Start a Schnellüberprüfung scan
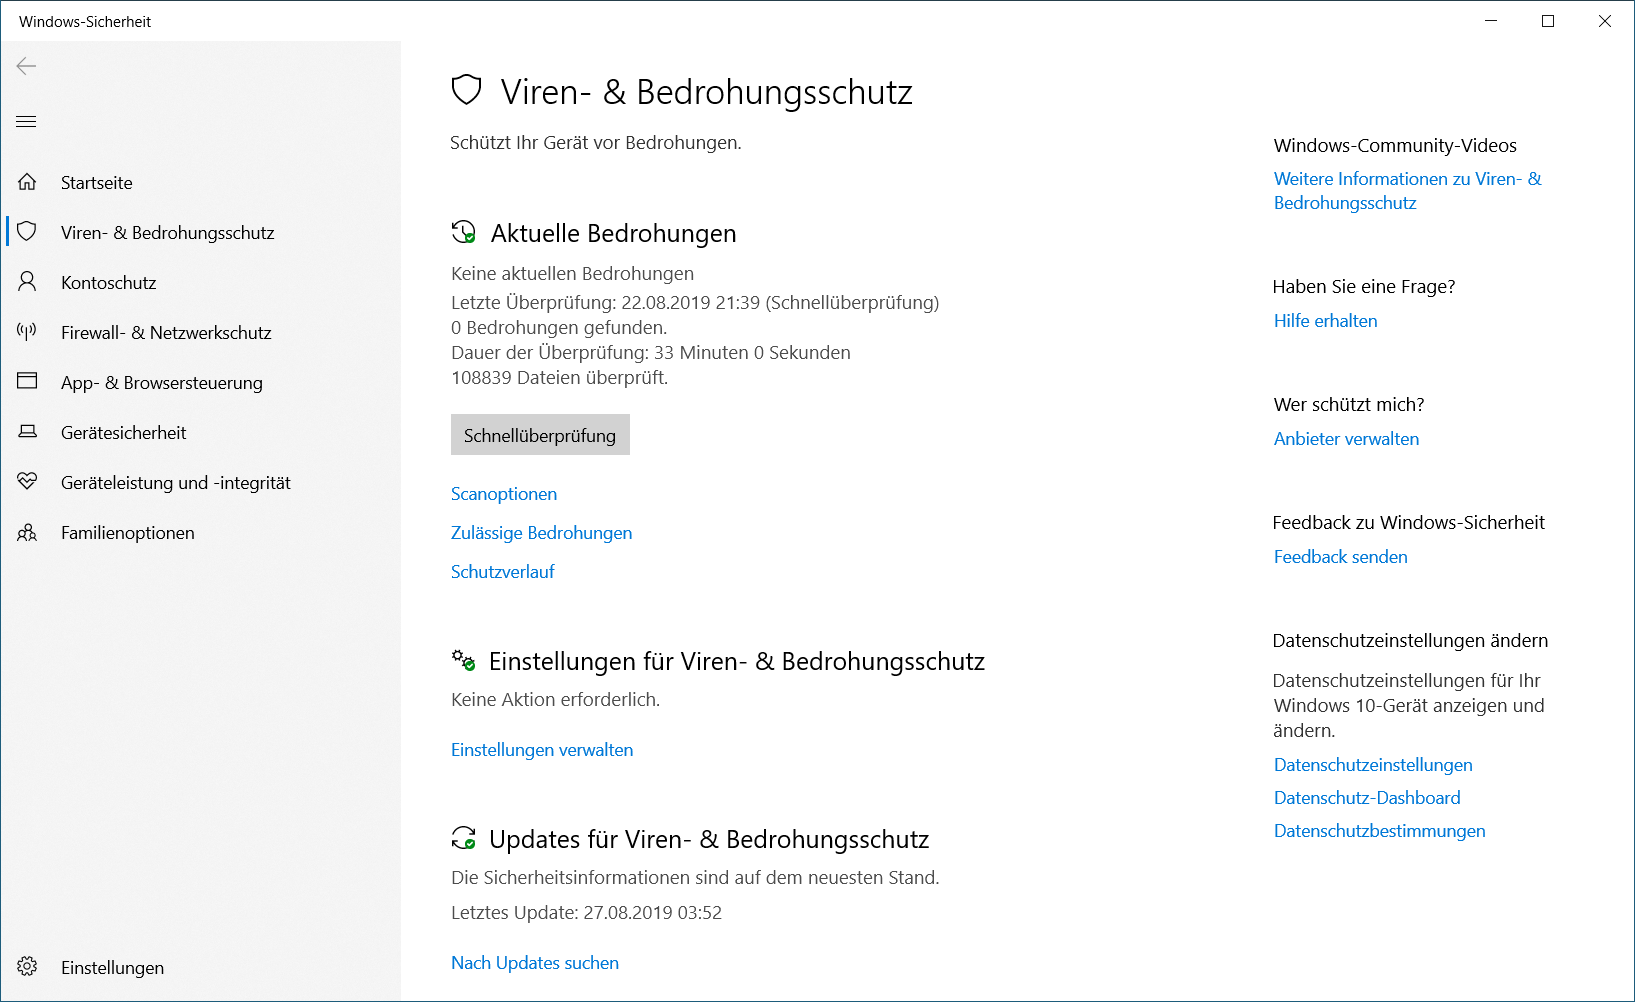This screenshot has width=1635, height=1002. 540,435
